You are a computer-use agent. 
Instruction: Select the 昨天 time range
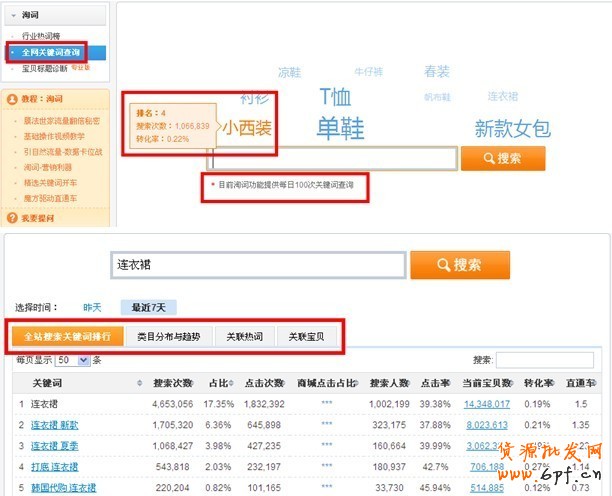coord(92,307)
